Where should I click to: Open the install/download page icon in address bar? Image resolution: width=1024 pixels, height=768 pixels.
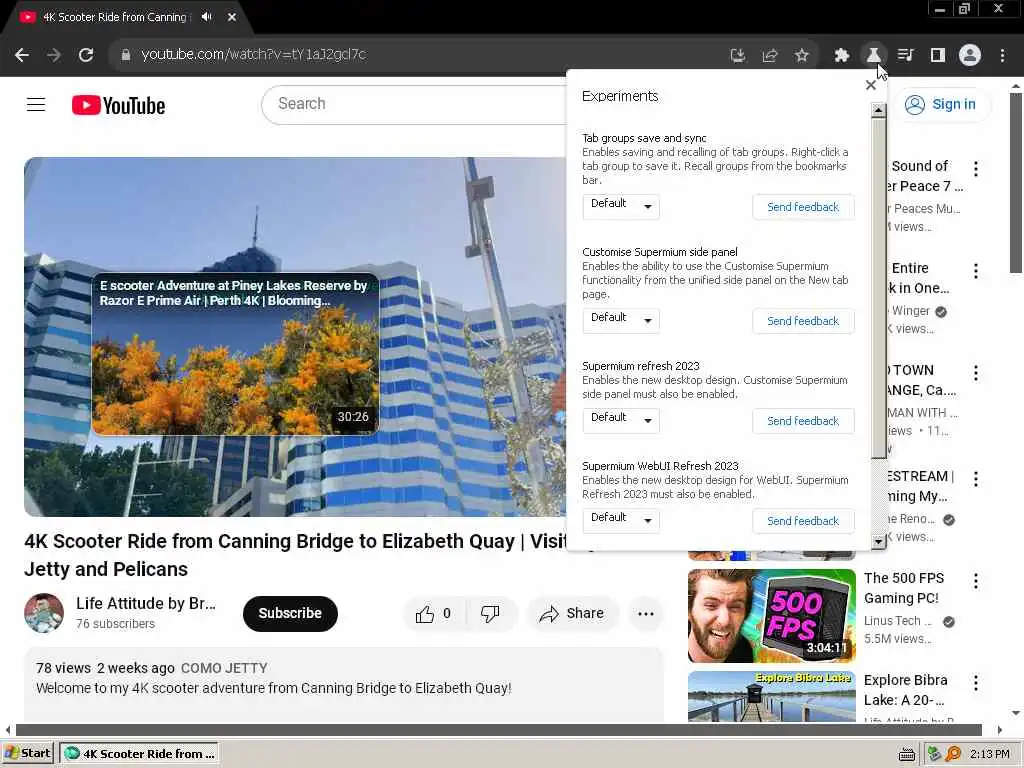coord(738,56)
